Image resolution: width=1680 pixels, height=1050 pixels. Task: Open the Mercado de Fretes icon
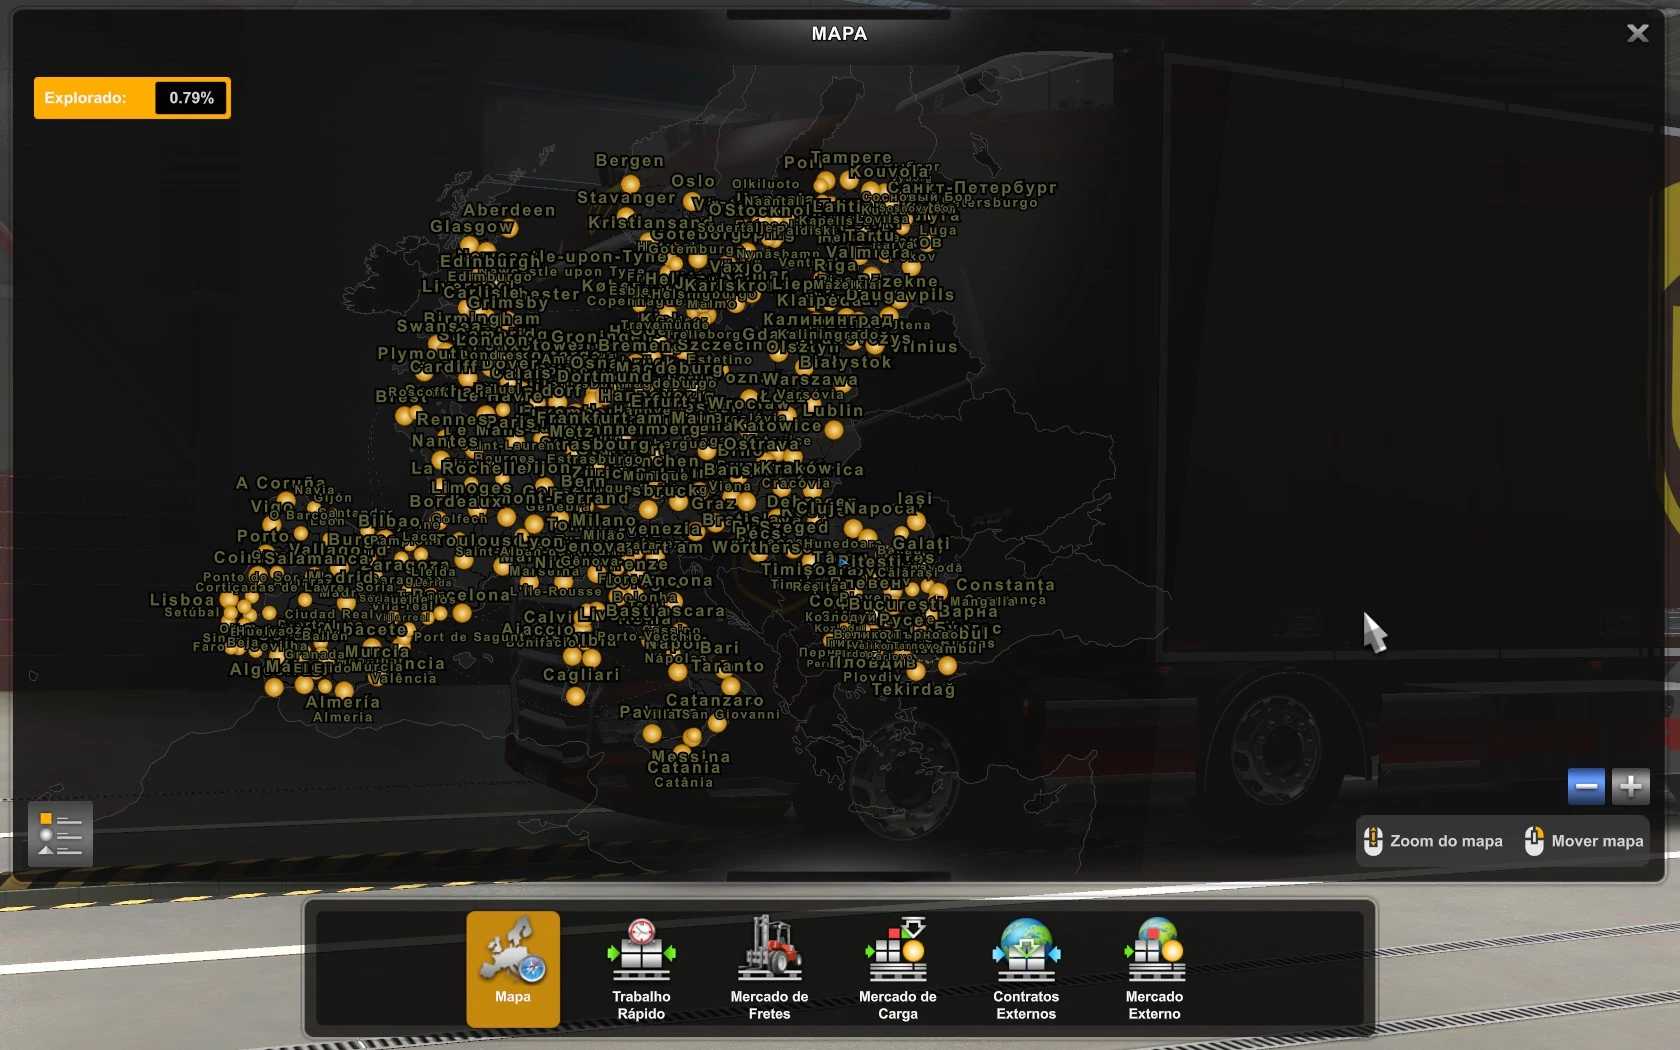[769, 968]
